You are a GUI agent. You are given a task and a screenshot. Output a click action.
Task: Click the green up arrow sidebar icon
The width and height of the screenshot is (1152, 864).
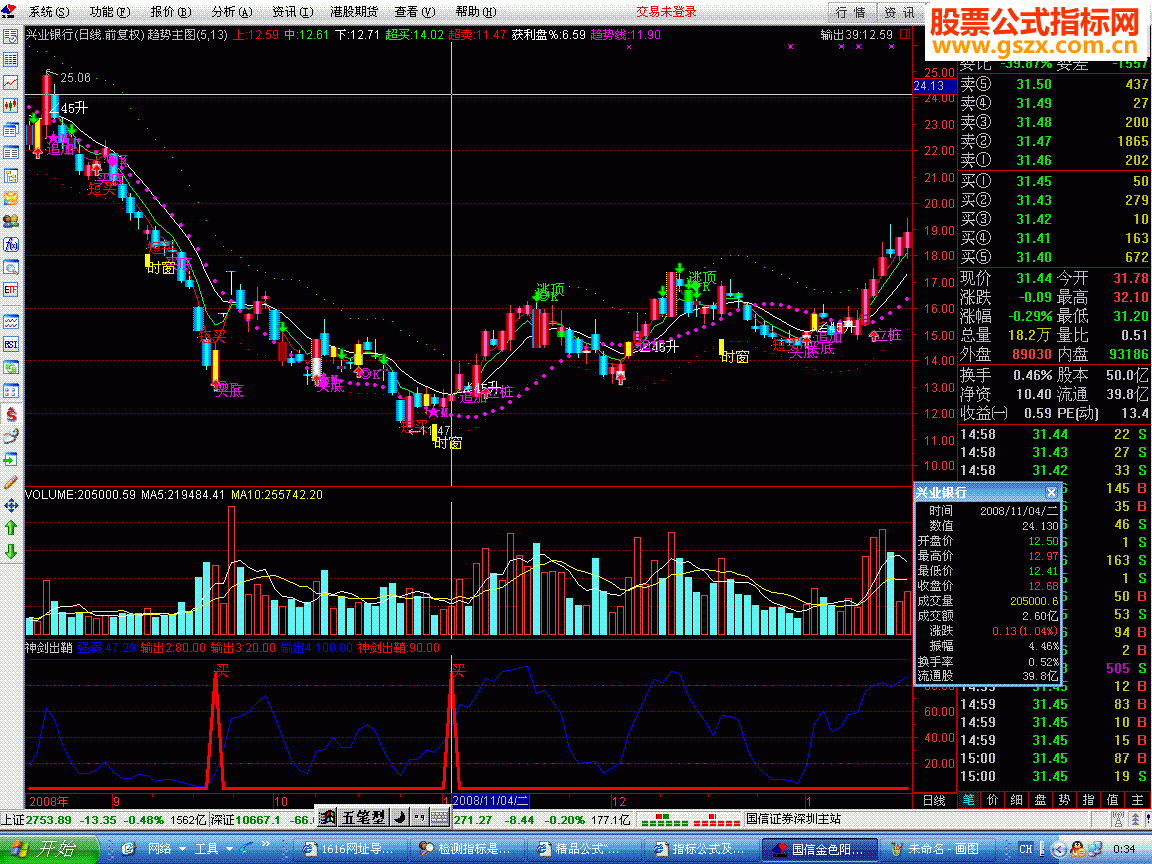point(11,528)
